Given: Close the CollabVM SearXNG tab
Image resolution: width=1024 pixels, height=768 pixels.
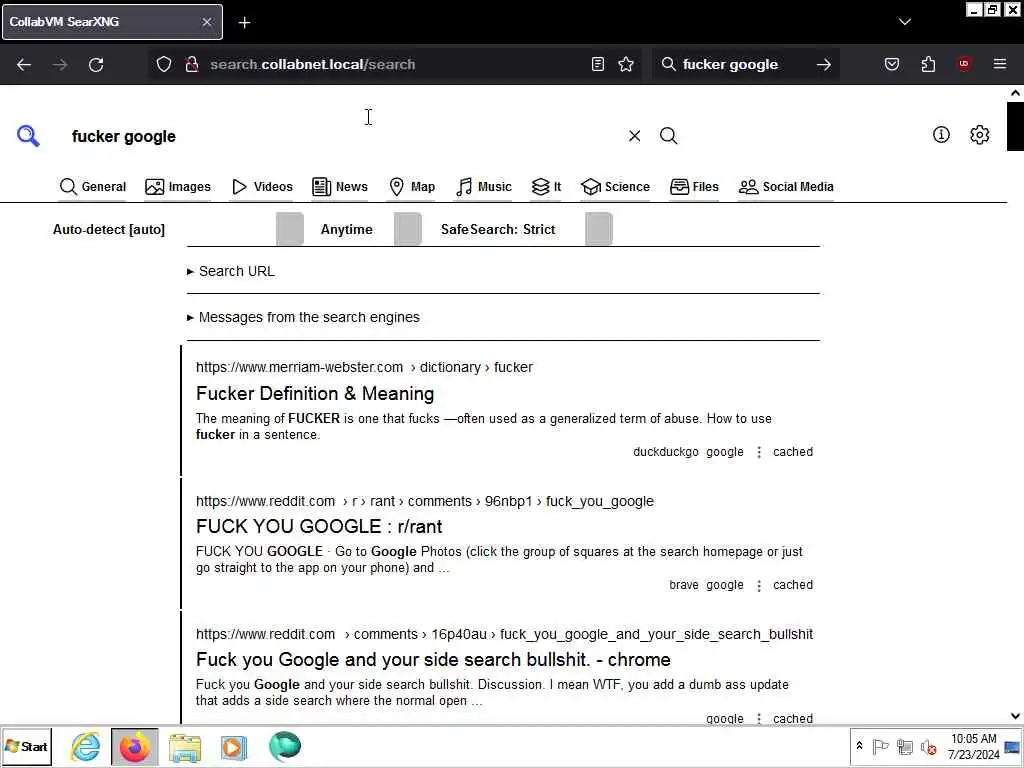Looking at the screenshot, I should coord(206,22).
